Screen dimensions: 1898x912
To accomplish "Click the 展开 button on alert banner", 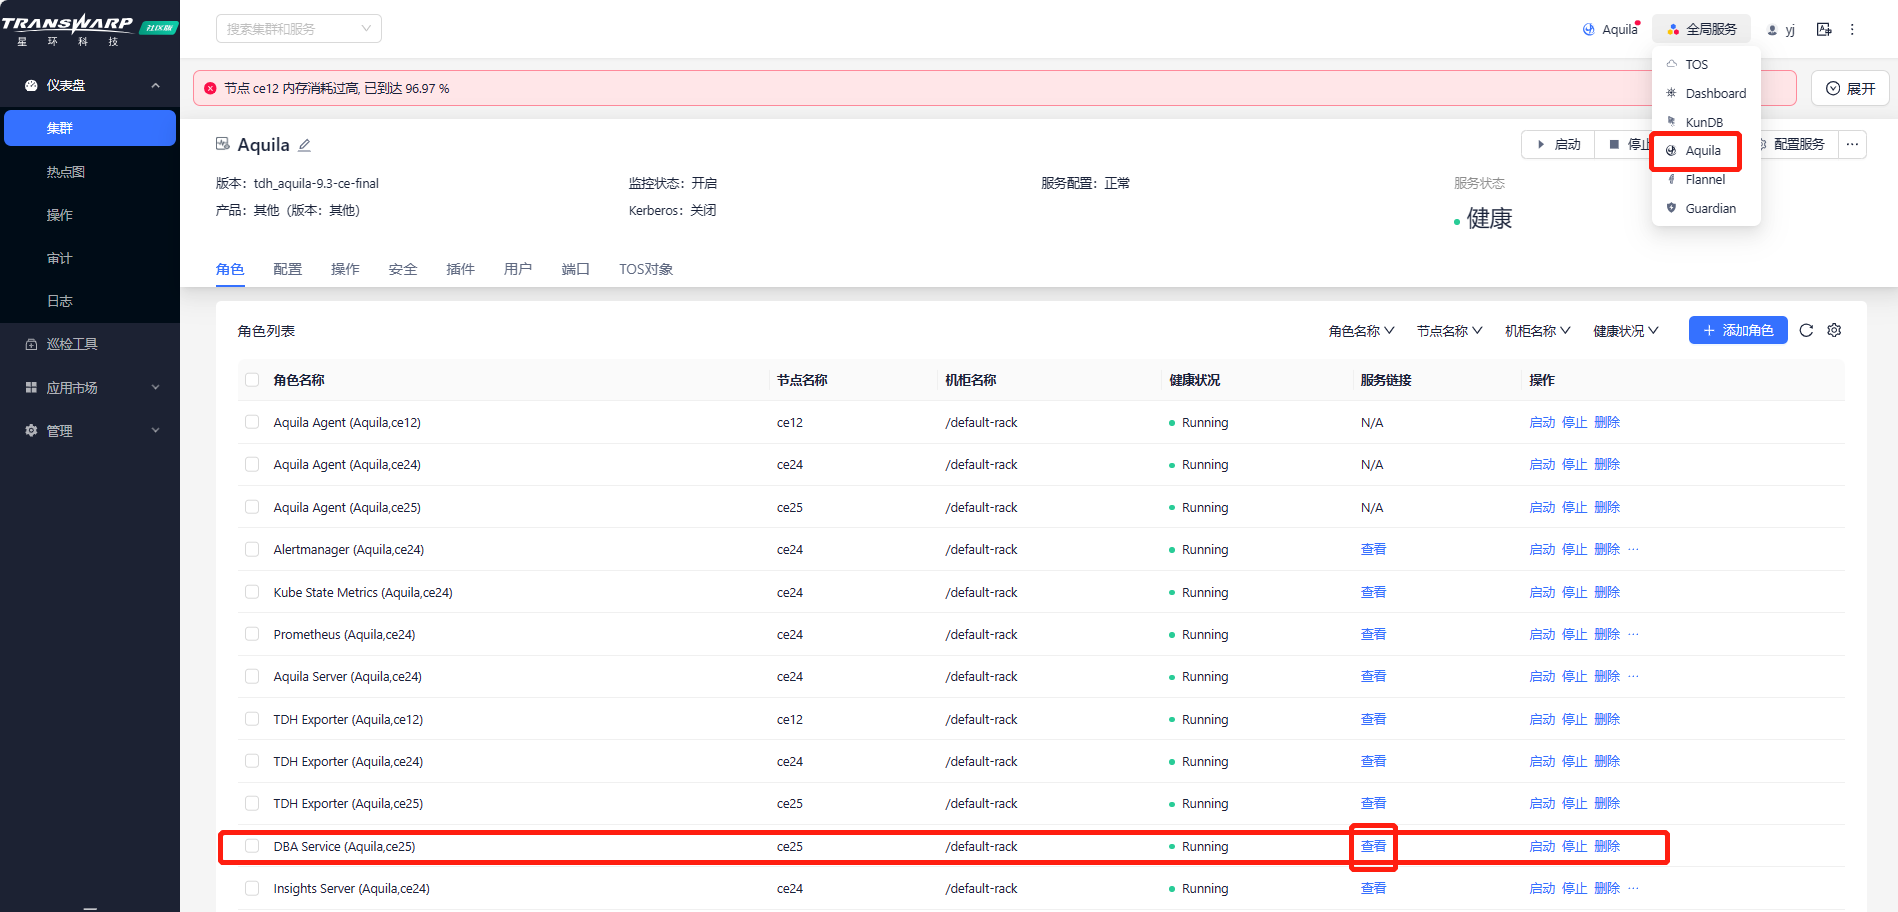I will 1850,88.
